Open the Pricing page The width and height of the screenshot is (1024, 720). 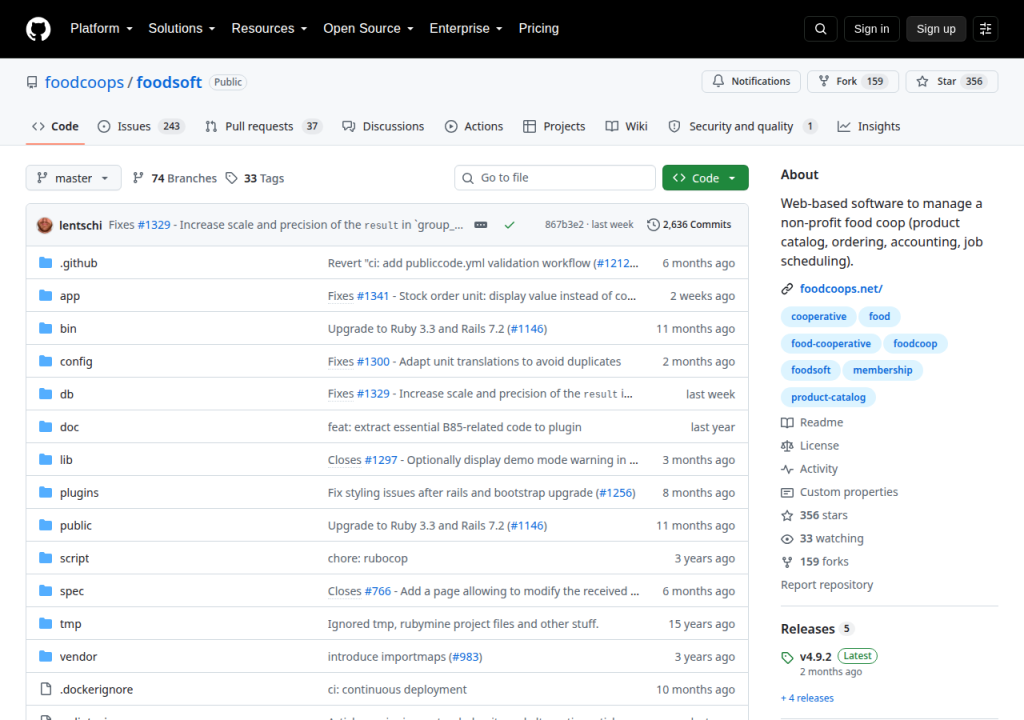(539, 29)
